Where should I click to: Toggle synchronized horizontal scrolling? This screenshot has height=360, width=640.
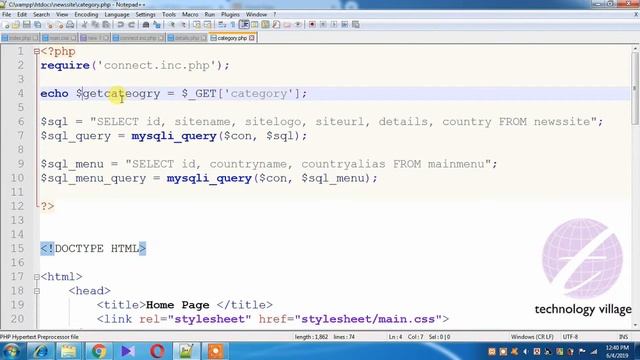tap(208, 25)
